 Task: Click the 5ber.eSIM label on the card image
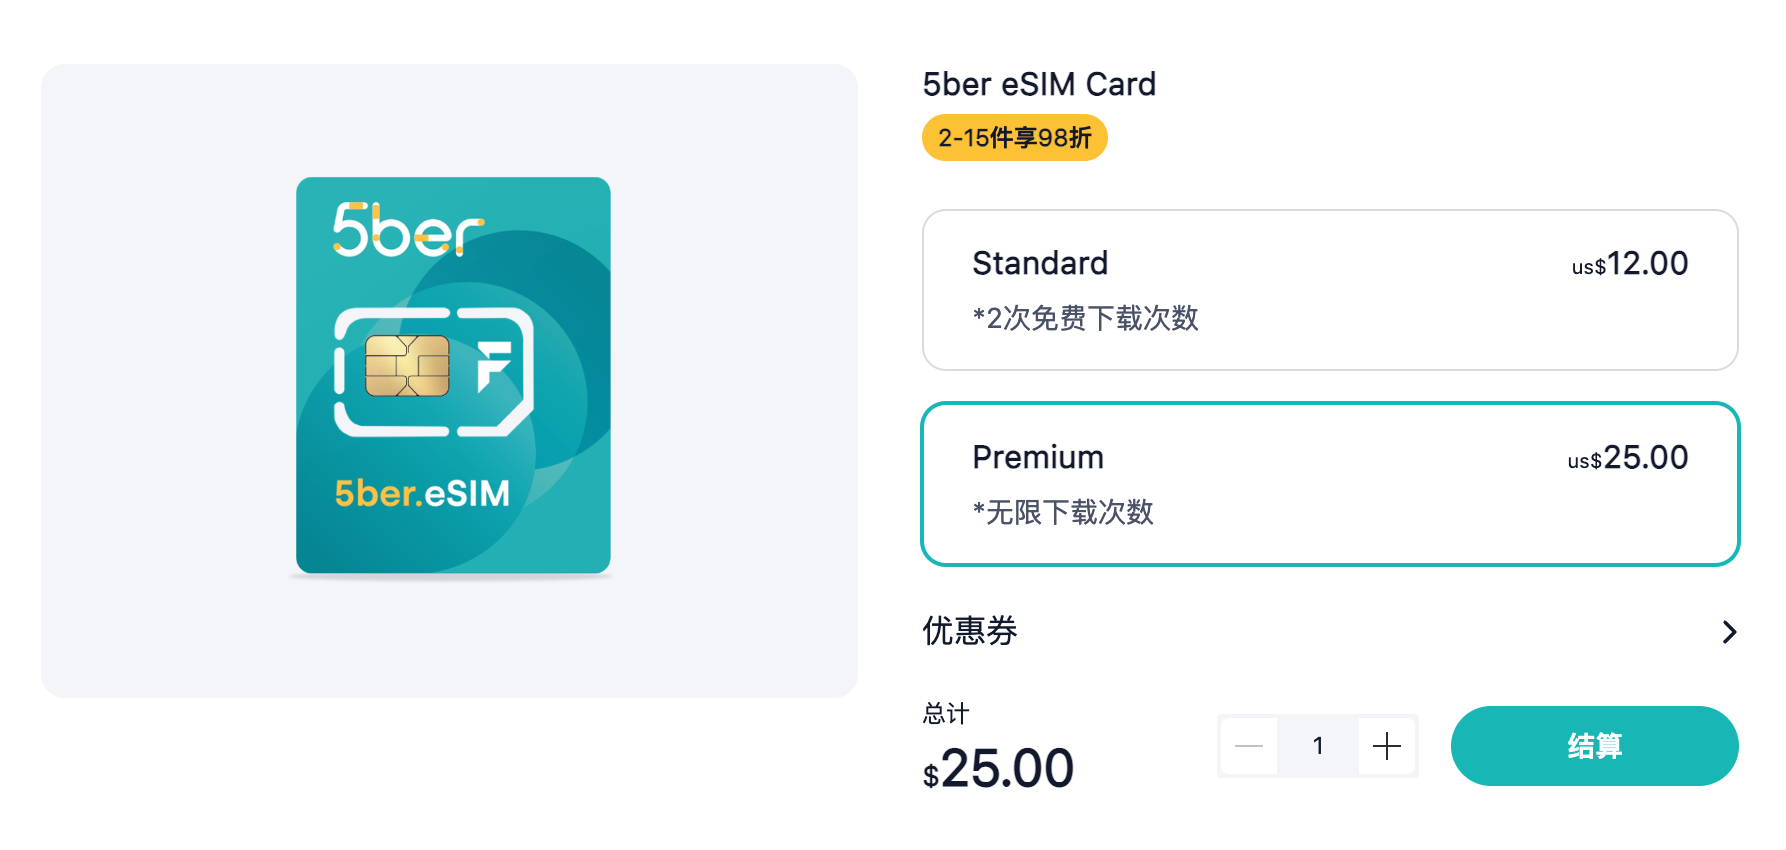click(x=422, y=493)
